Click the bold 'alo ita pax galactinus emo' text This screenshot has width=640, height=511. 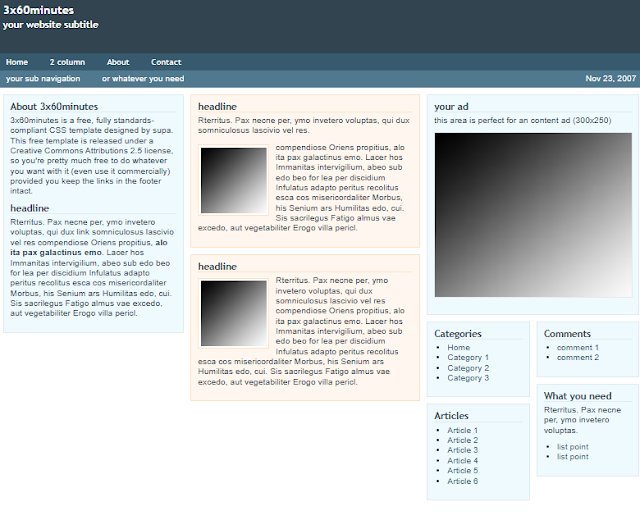click(89, 247)
